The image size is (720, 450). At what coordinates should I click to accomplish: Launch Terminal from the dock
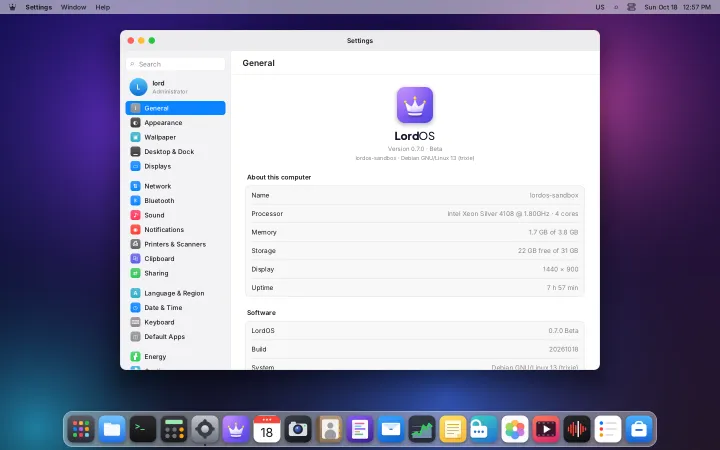pos(143,429)
